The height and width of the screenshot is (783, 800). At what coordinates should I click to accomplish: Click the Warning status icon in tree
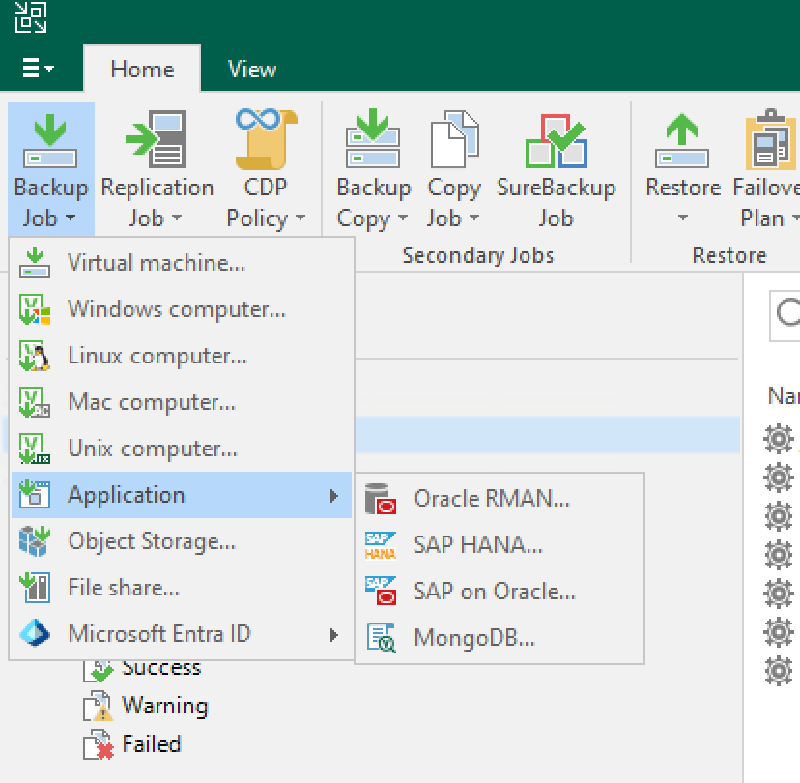coord(98,706)
